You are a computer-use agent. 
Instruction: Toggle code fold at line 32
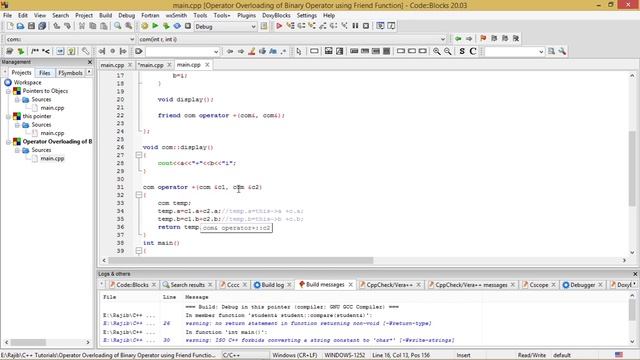pos(139,195)
